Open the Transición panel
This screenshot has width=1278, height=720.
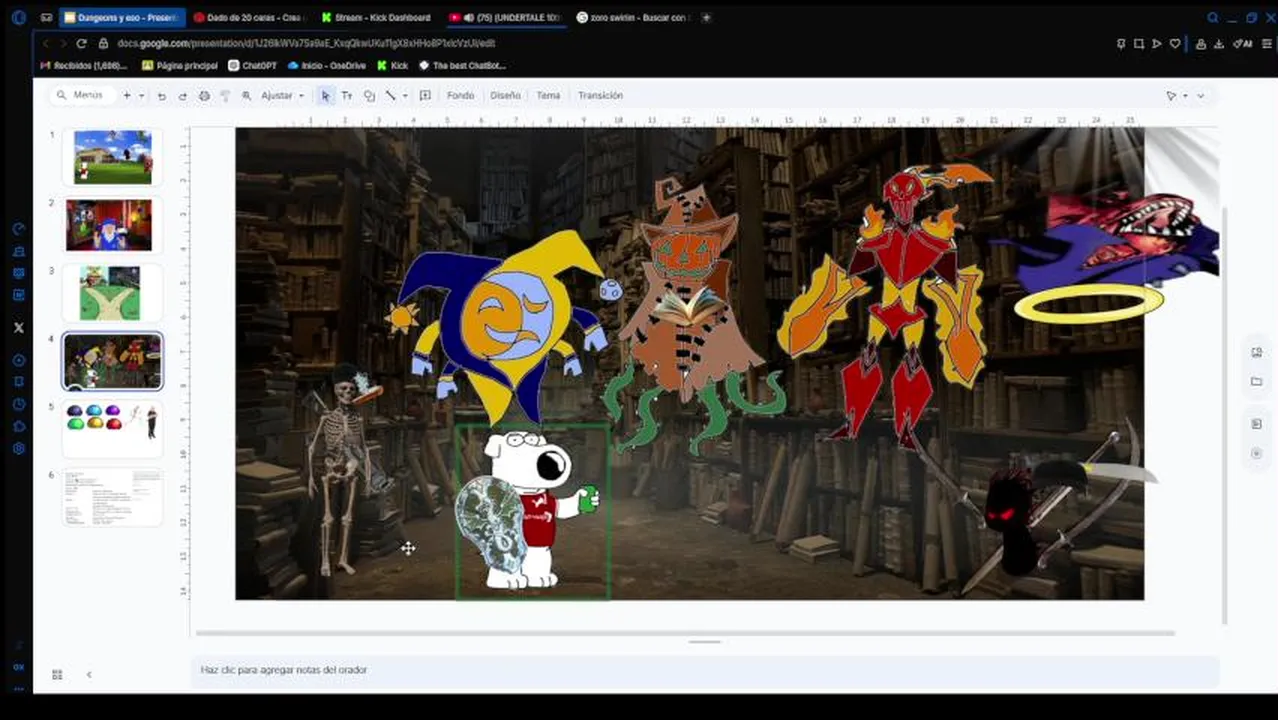pyautogui.click(x=600, y=96)
